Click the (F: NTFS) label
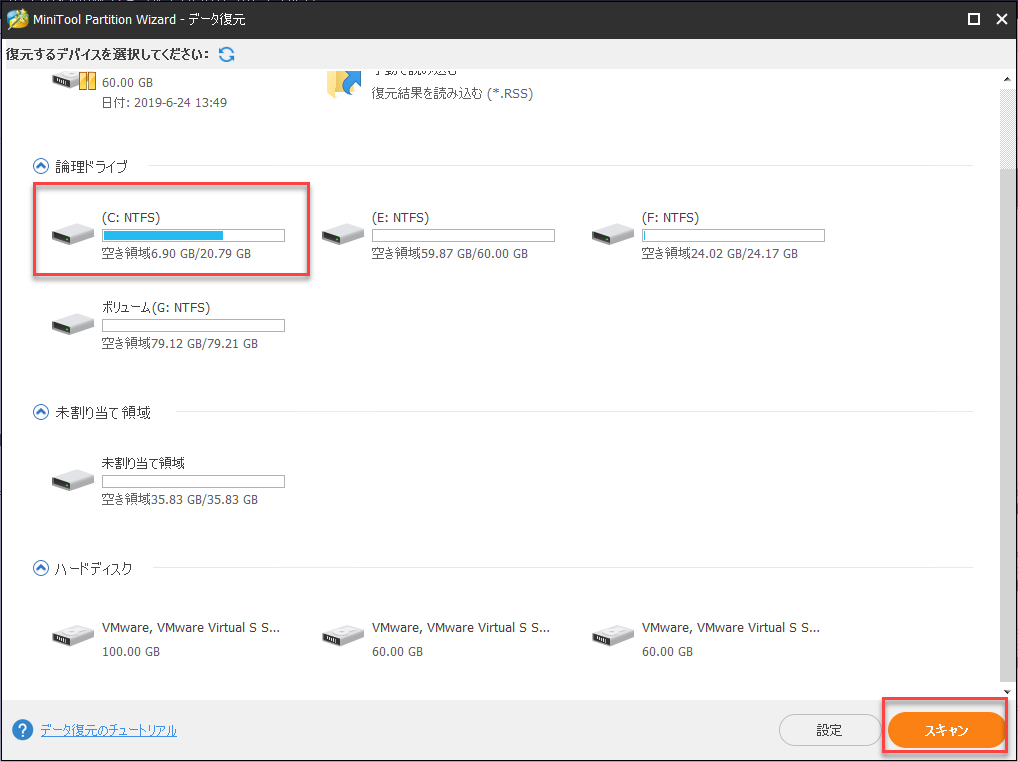Viewport: 1018px width, 762px height. (671, 217)
